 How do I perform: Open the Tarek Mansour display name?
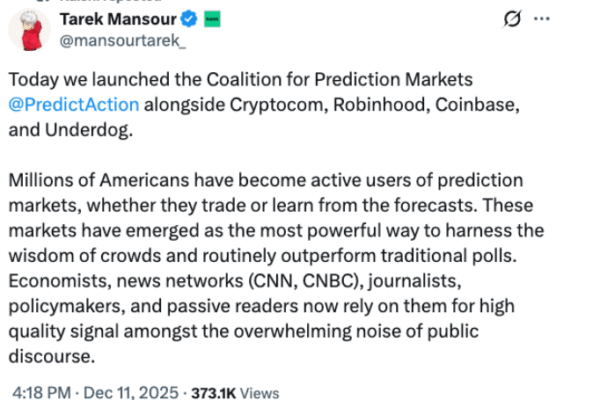[x=120, y=20]
